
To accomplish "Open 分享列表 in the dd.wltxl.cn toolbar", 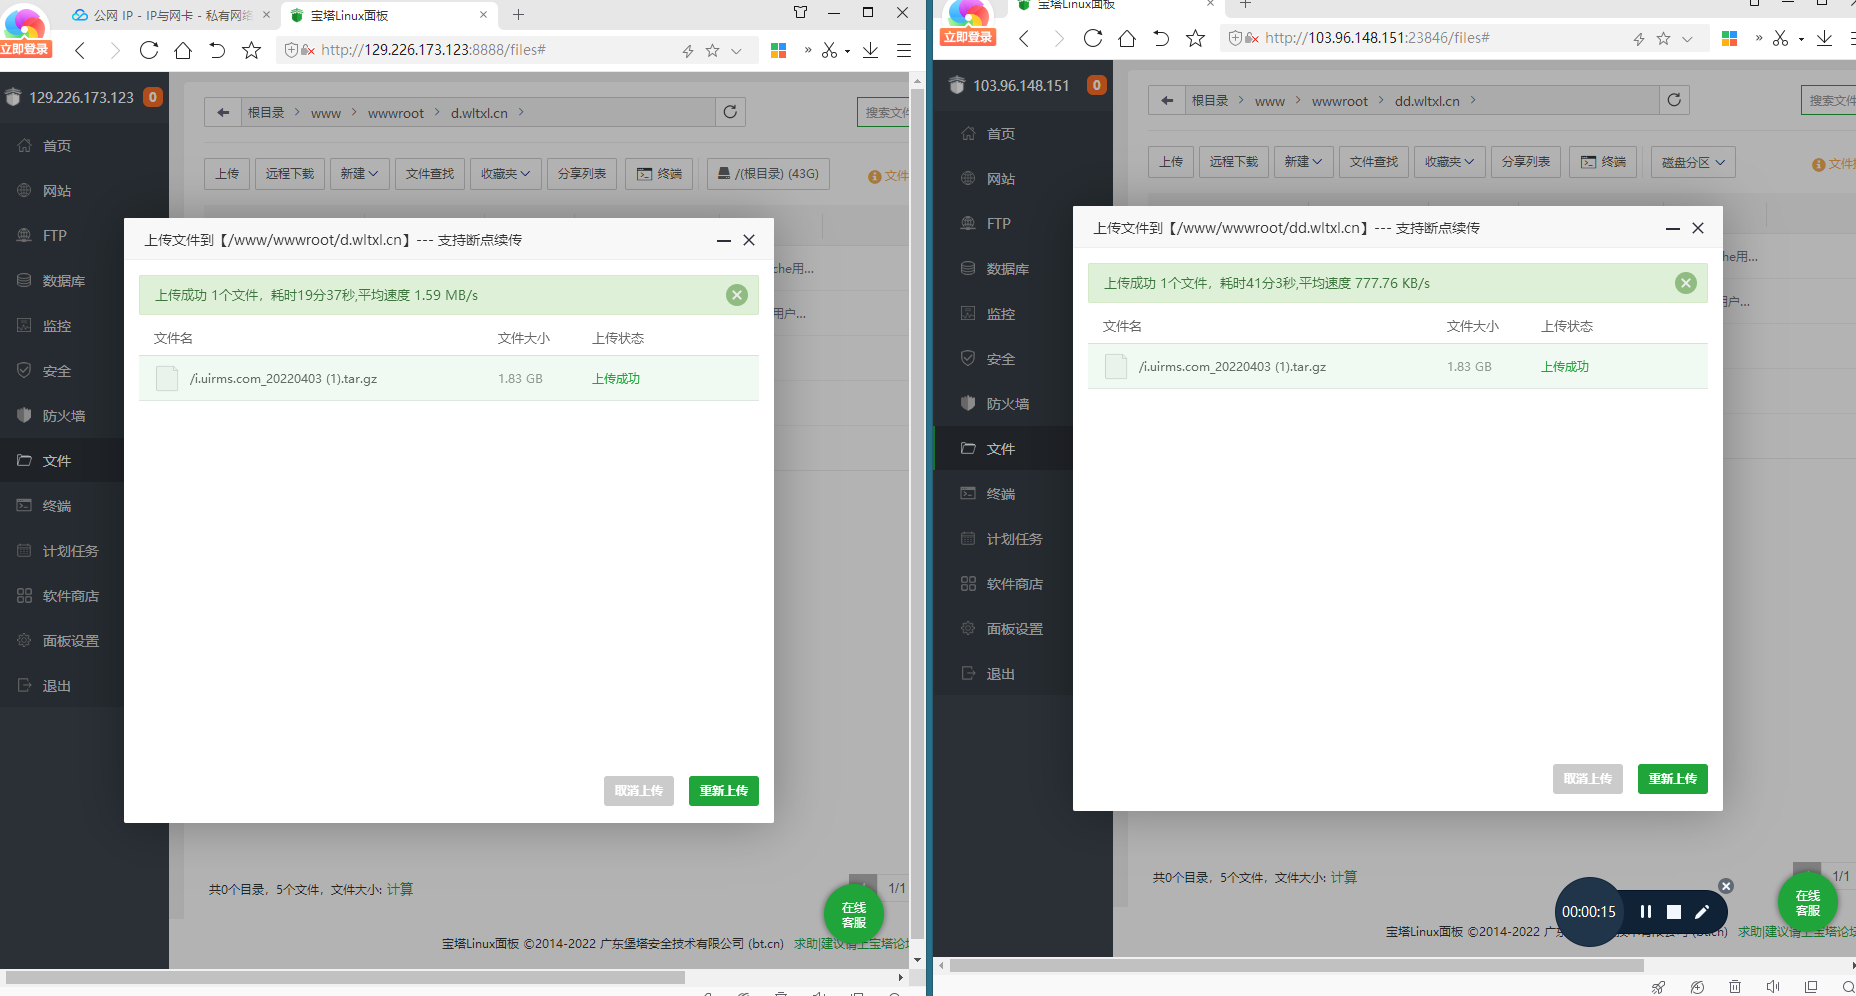I will pos(1526,162).
